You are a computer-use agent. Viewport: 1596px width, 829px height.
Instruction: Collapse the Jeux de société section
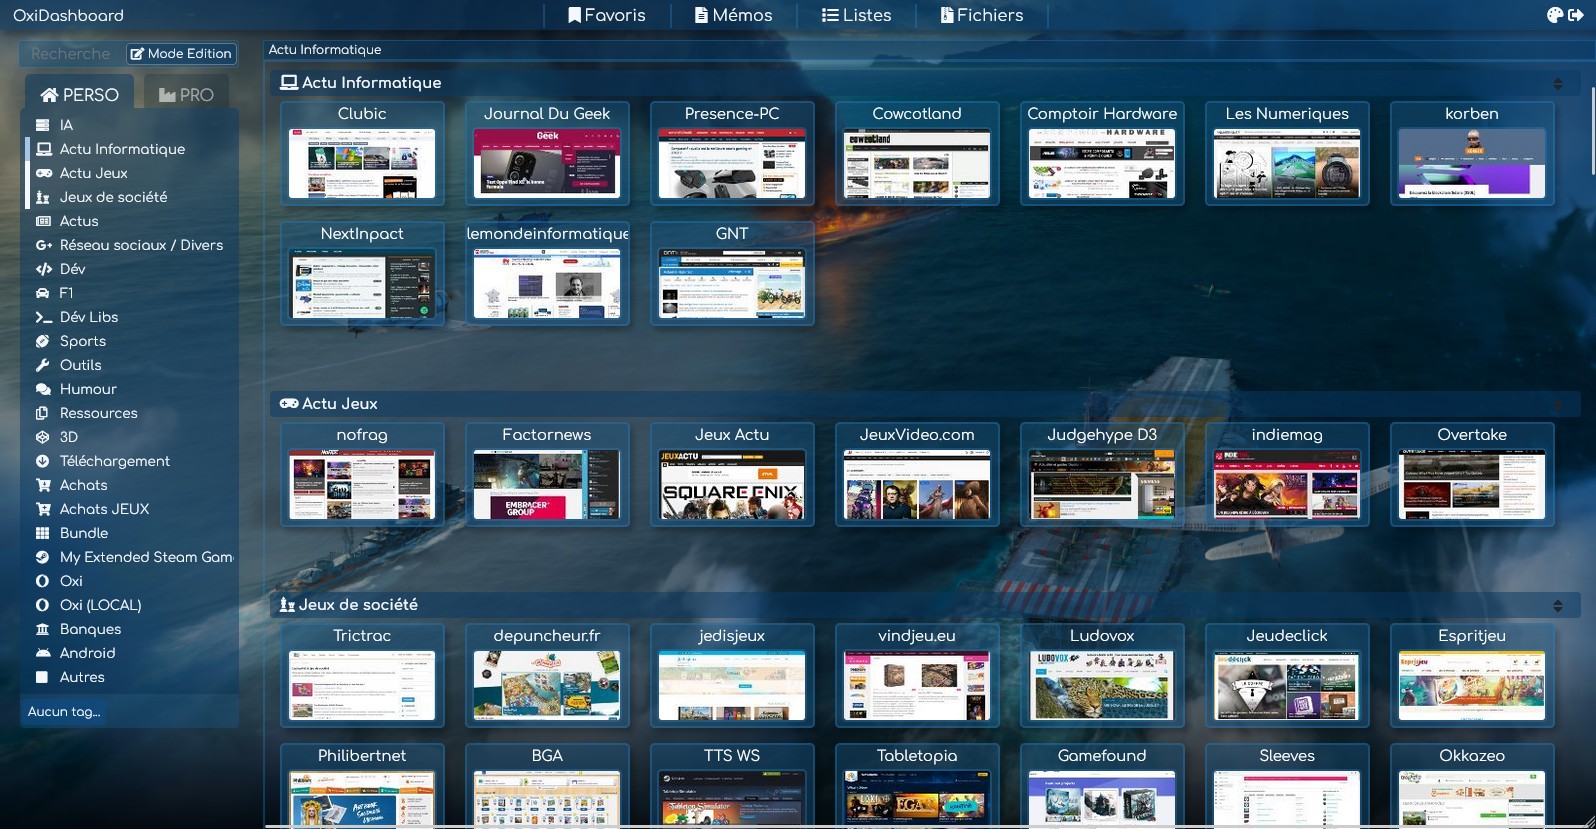tap(1557, 606)
